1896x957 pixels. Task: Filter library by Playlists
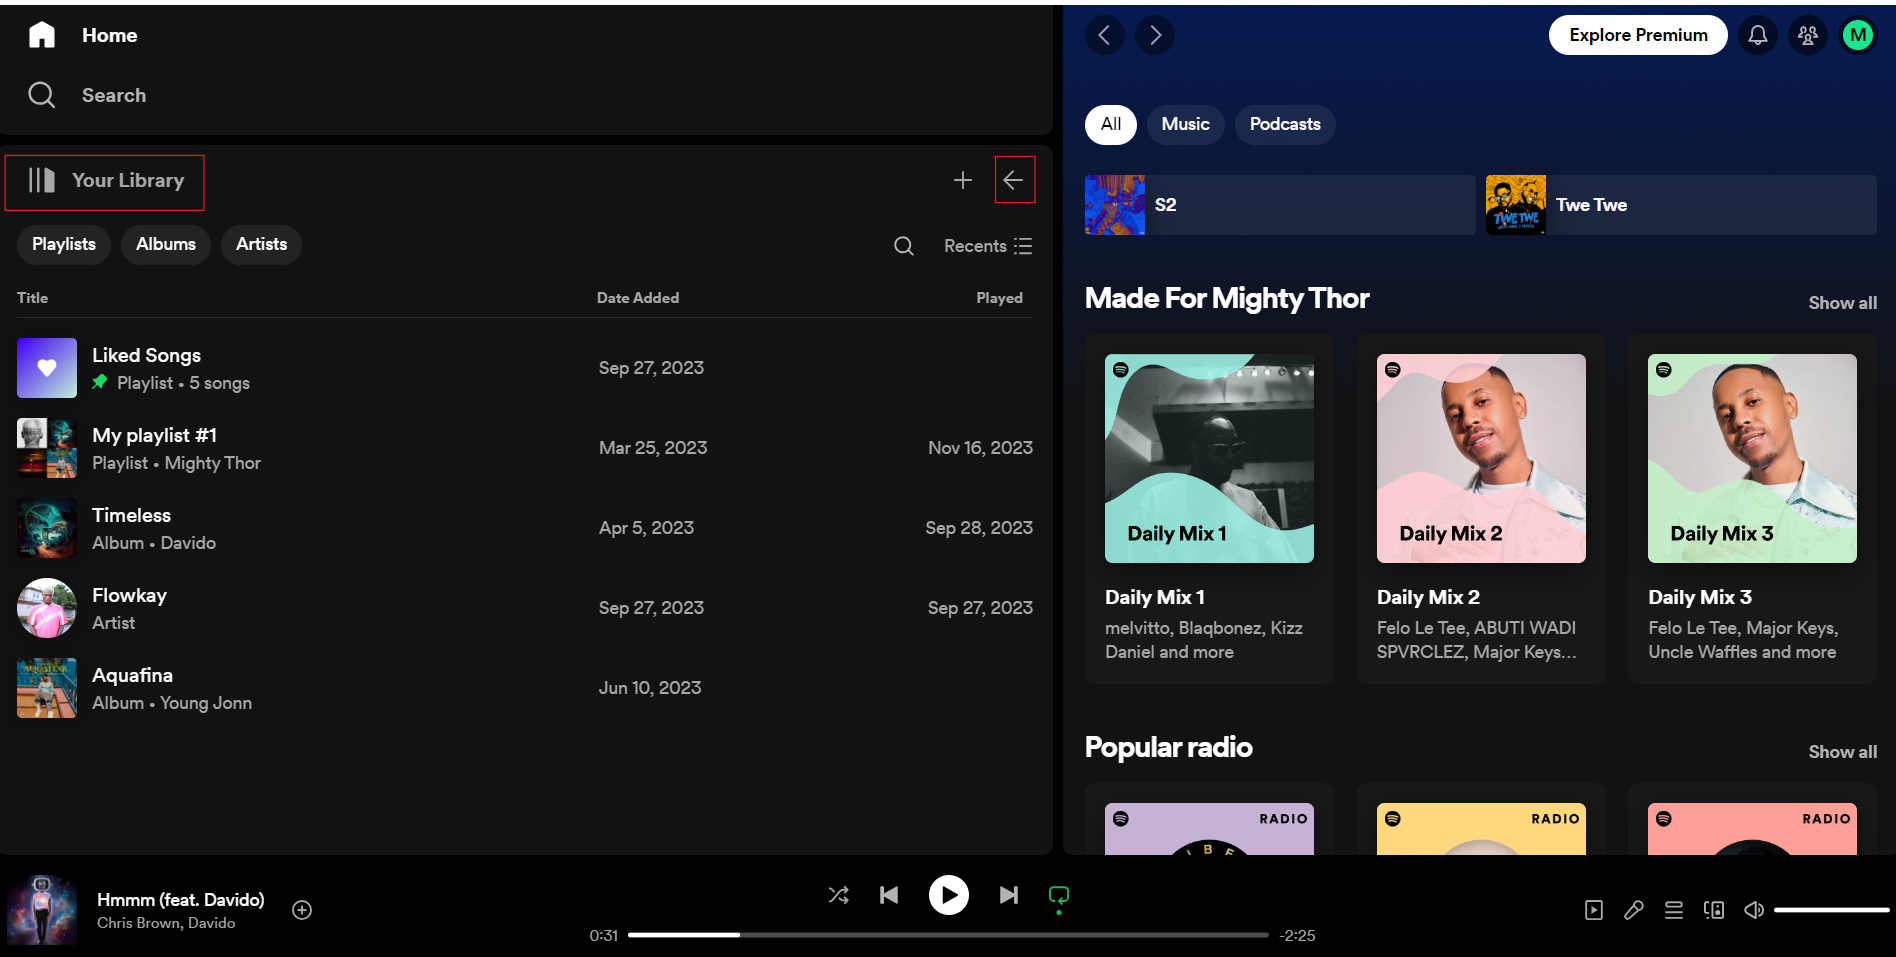tap(64, 244)
